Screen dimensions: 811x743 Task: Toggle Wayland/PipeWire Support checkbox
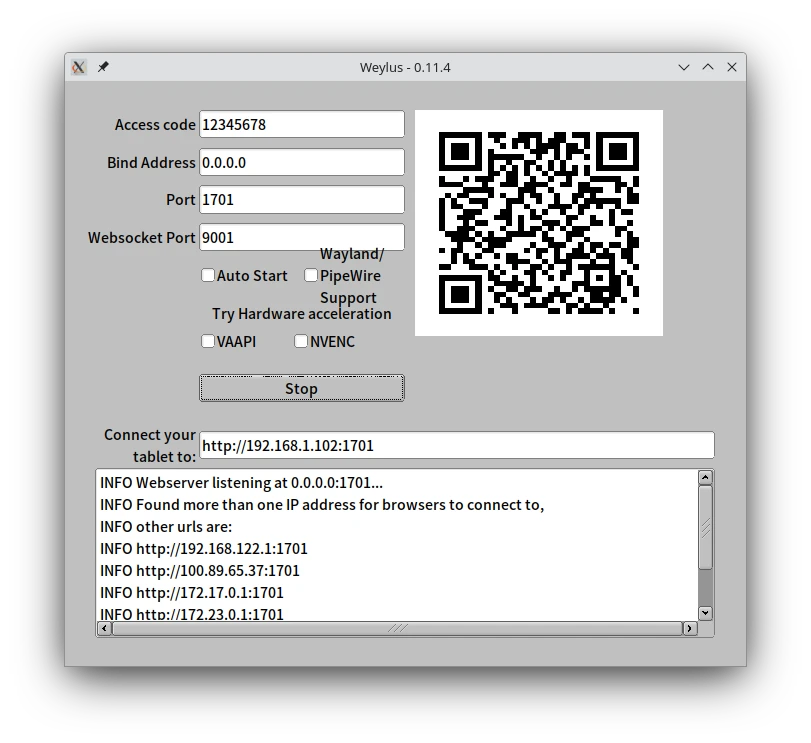pyautogui.click(x=311, y=275)
